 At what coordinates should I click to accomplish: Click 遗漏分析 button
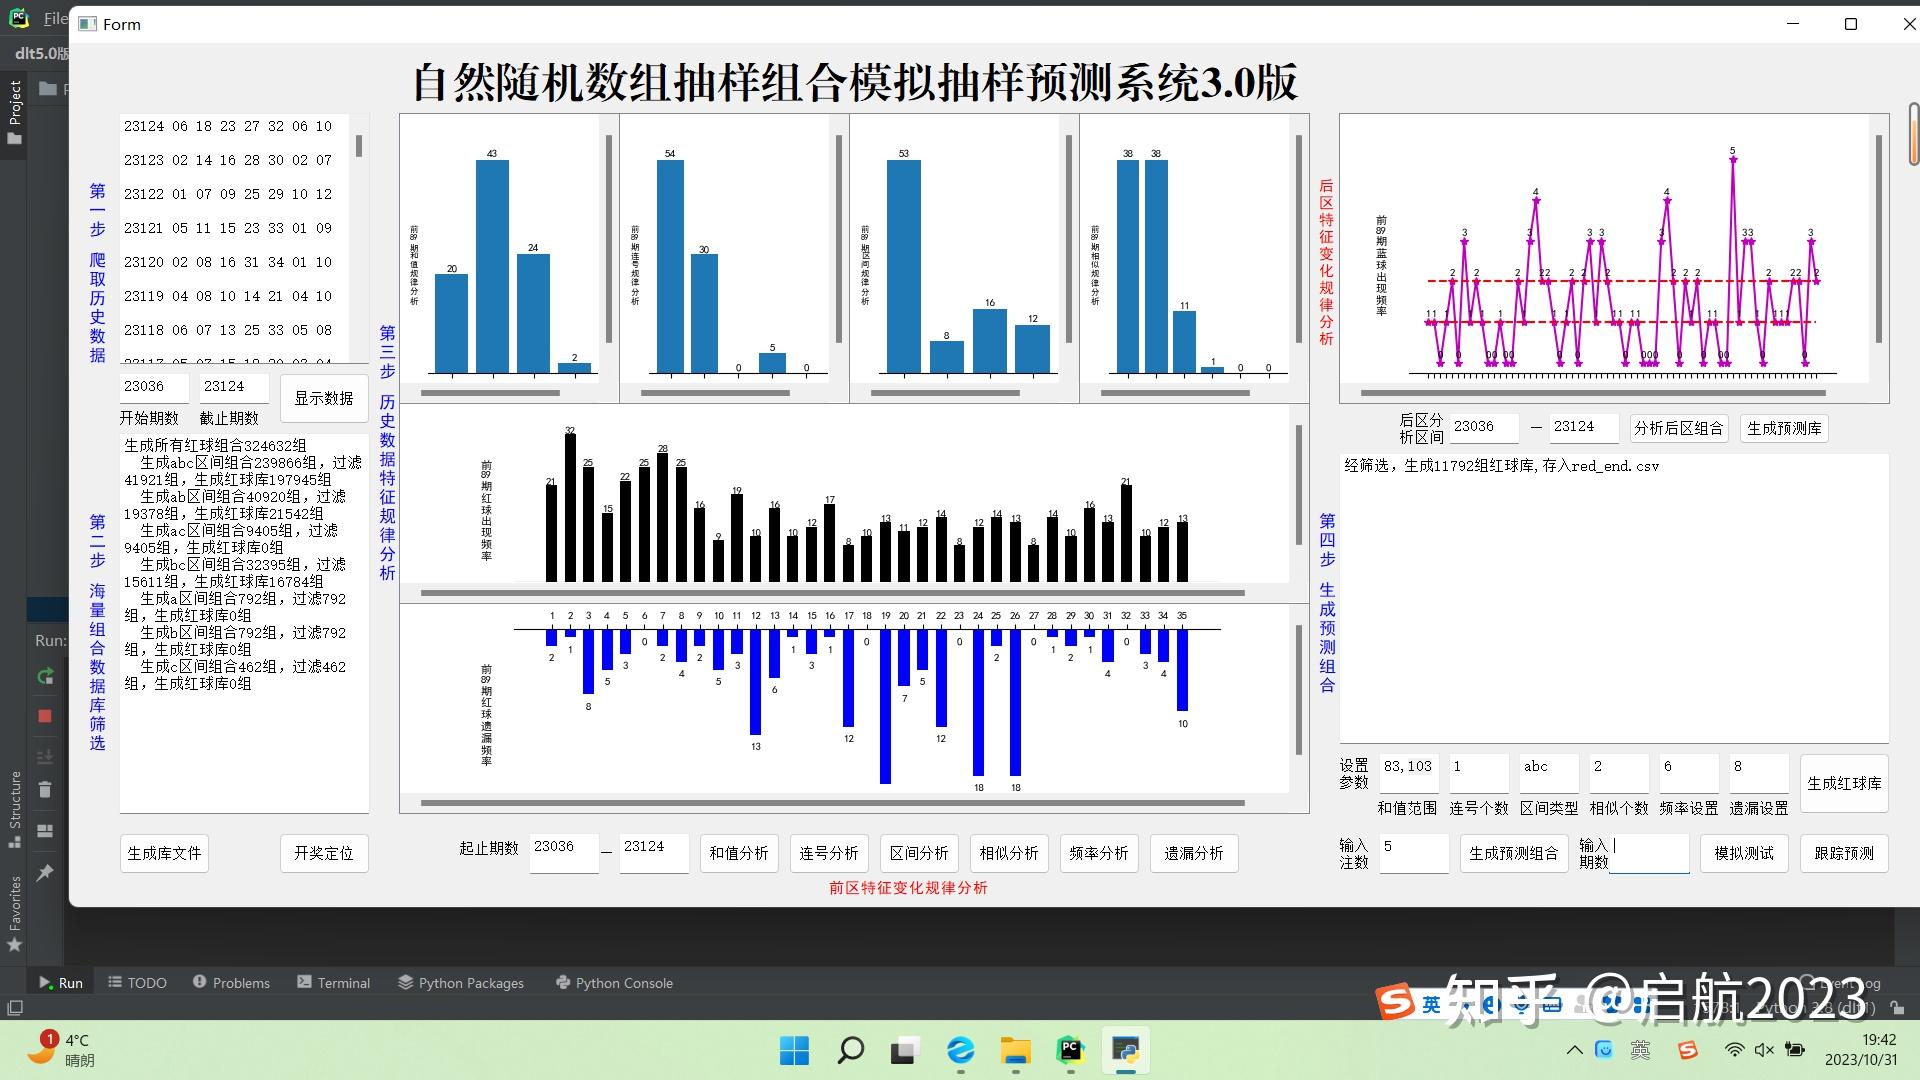click(1194, 853)
